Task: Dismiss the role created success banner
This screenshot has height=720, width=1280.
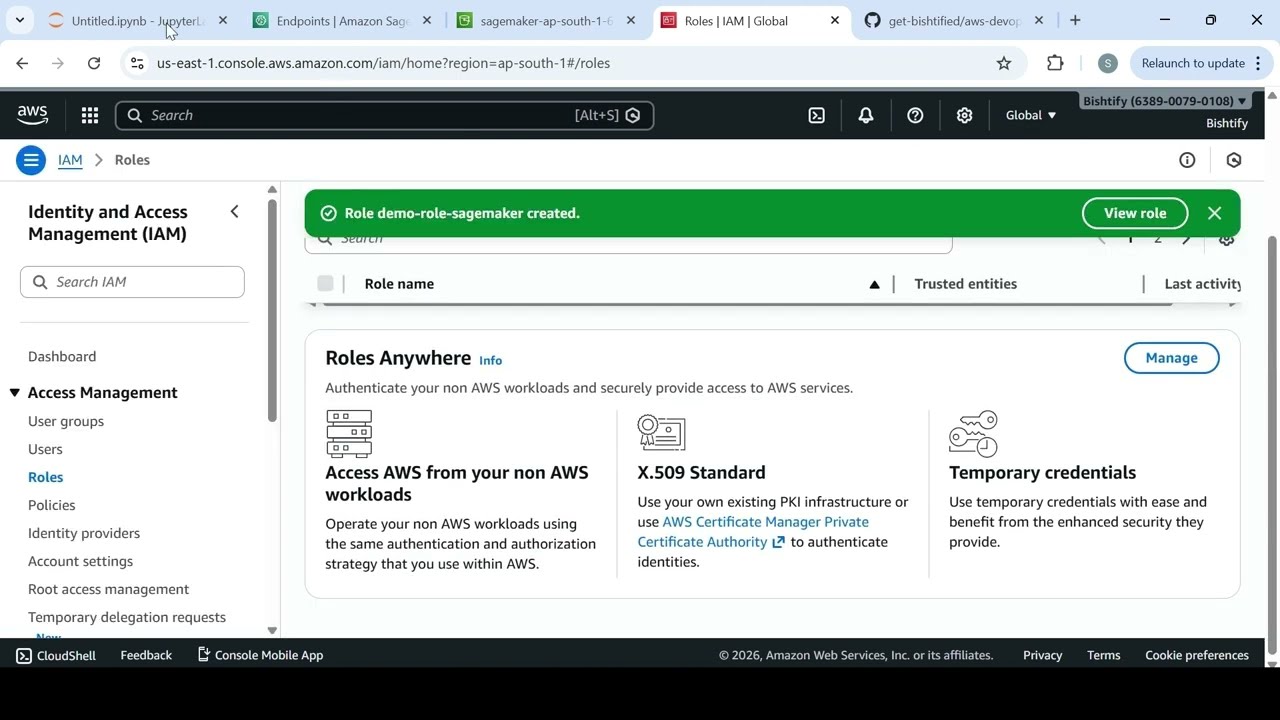Action: coord(1214,213)
